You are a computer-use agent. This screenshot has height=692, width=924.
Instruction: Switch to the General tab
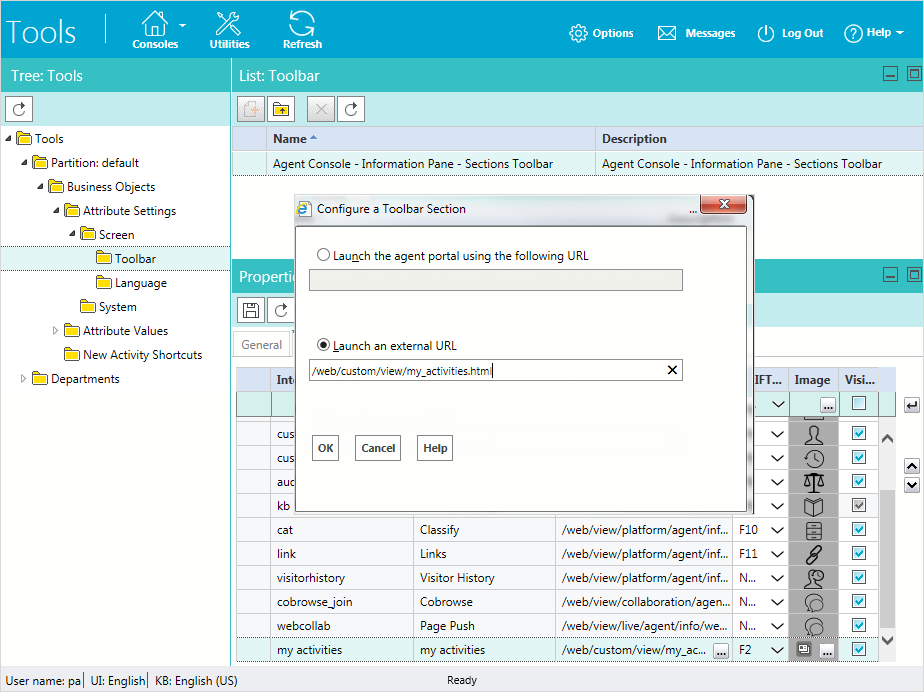[x=262, y=345]
